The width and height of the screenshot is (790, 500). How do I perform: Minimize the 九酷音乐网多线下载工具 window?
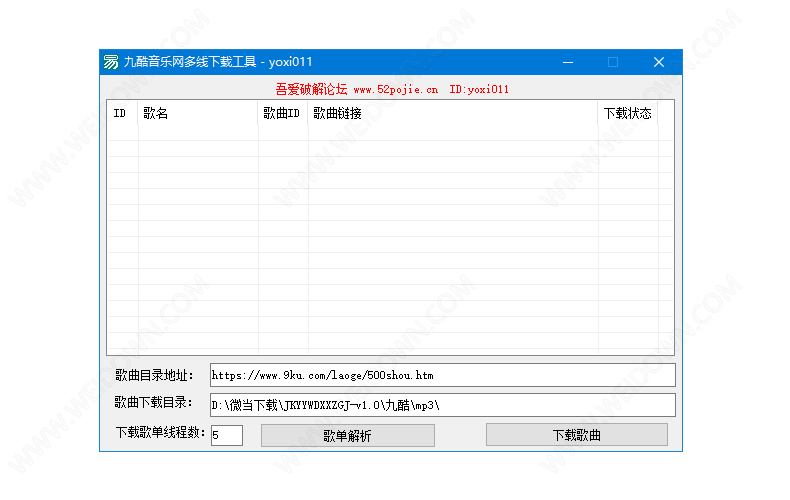tap(568, 62)
